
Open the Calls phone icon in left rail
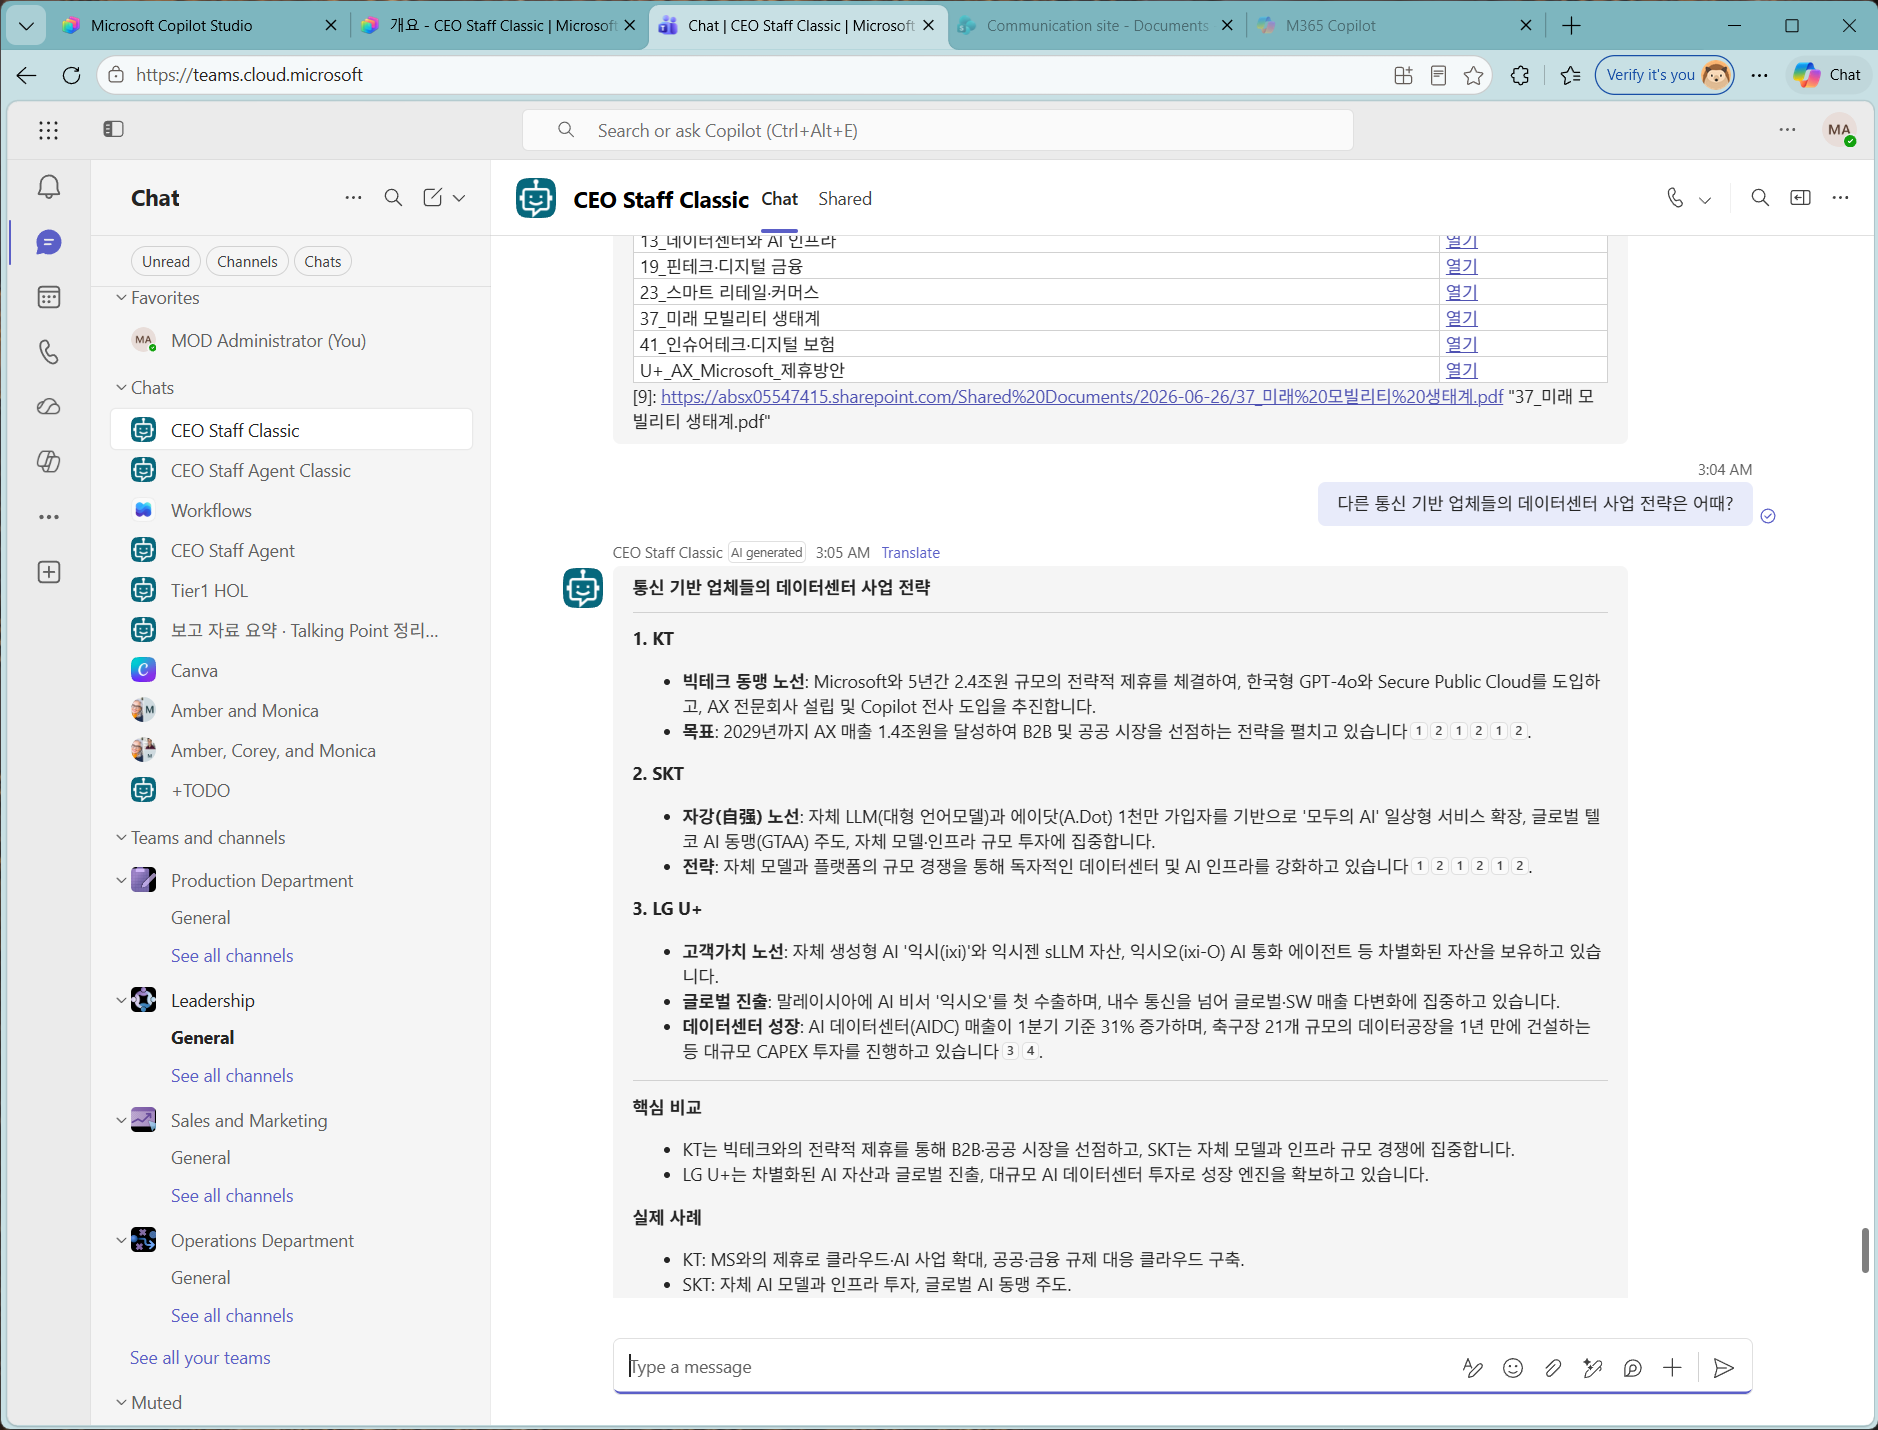48,352
